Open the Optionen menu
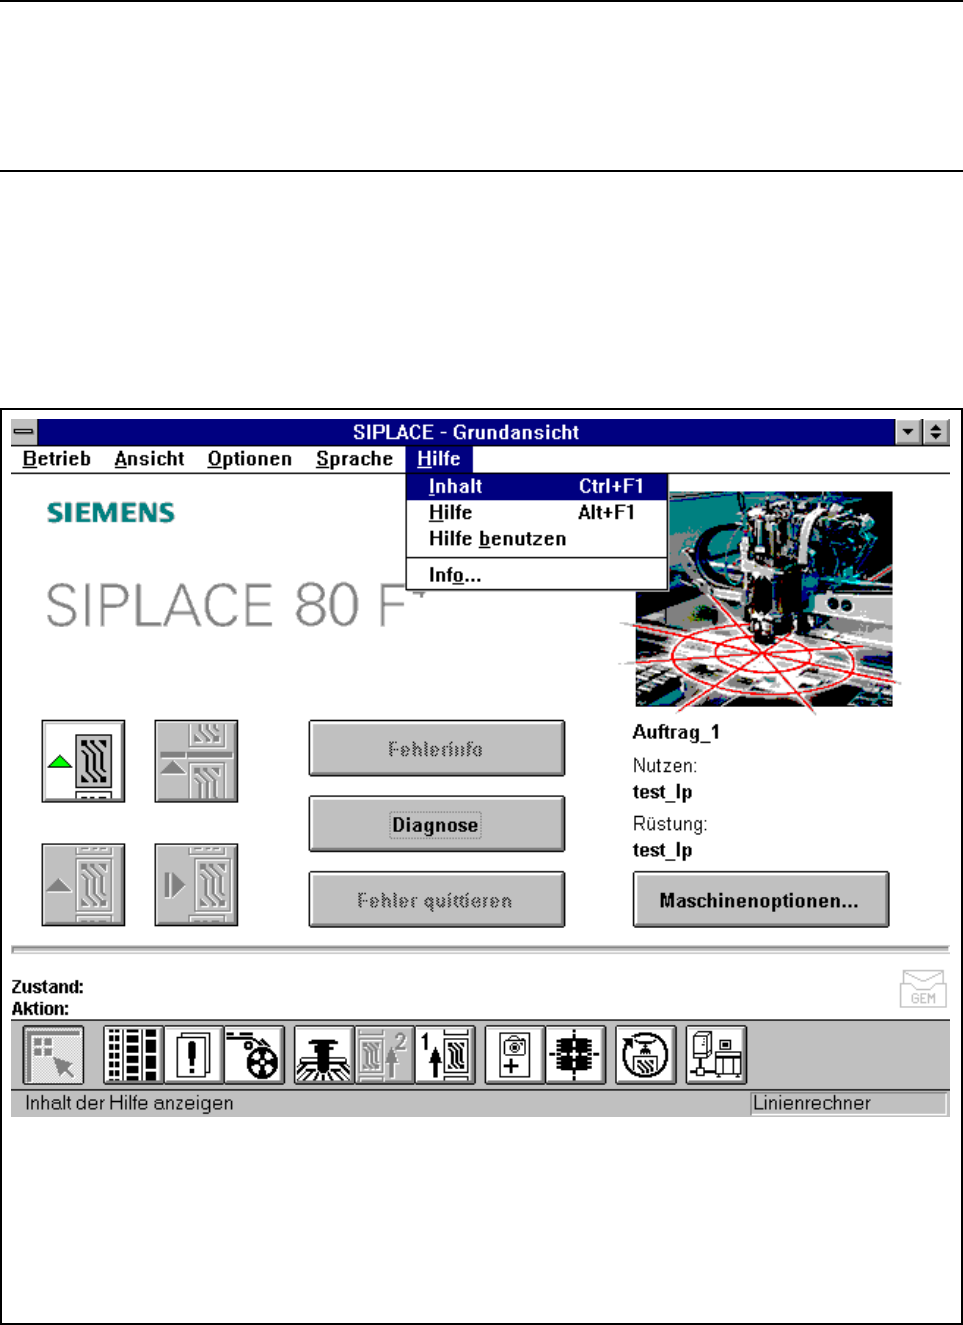This screenshot has width=963, height=1325. pyautogui.click(x=250, y=459)
